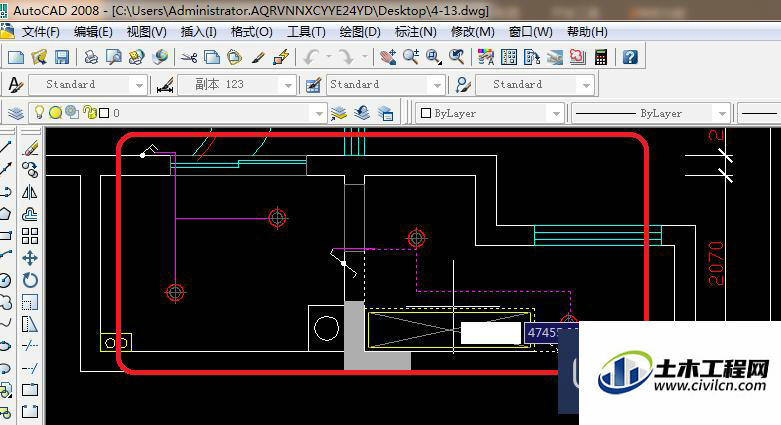Viewport: 781px width, 425px height.
Task: Open Sheet Set Manager
Action: click(554, 57)
